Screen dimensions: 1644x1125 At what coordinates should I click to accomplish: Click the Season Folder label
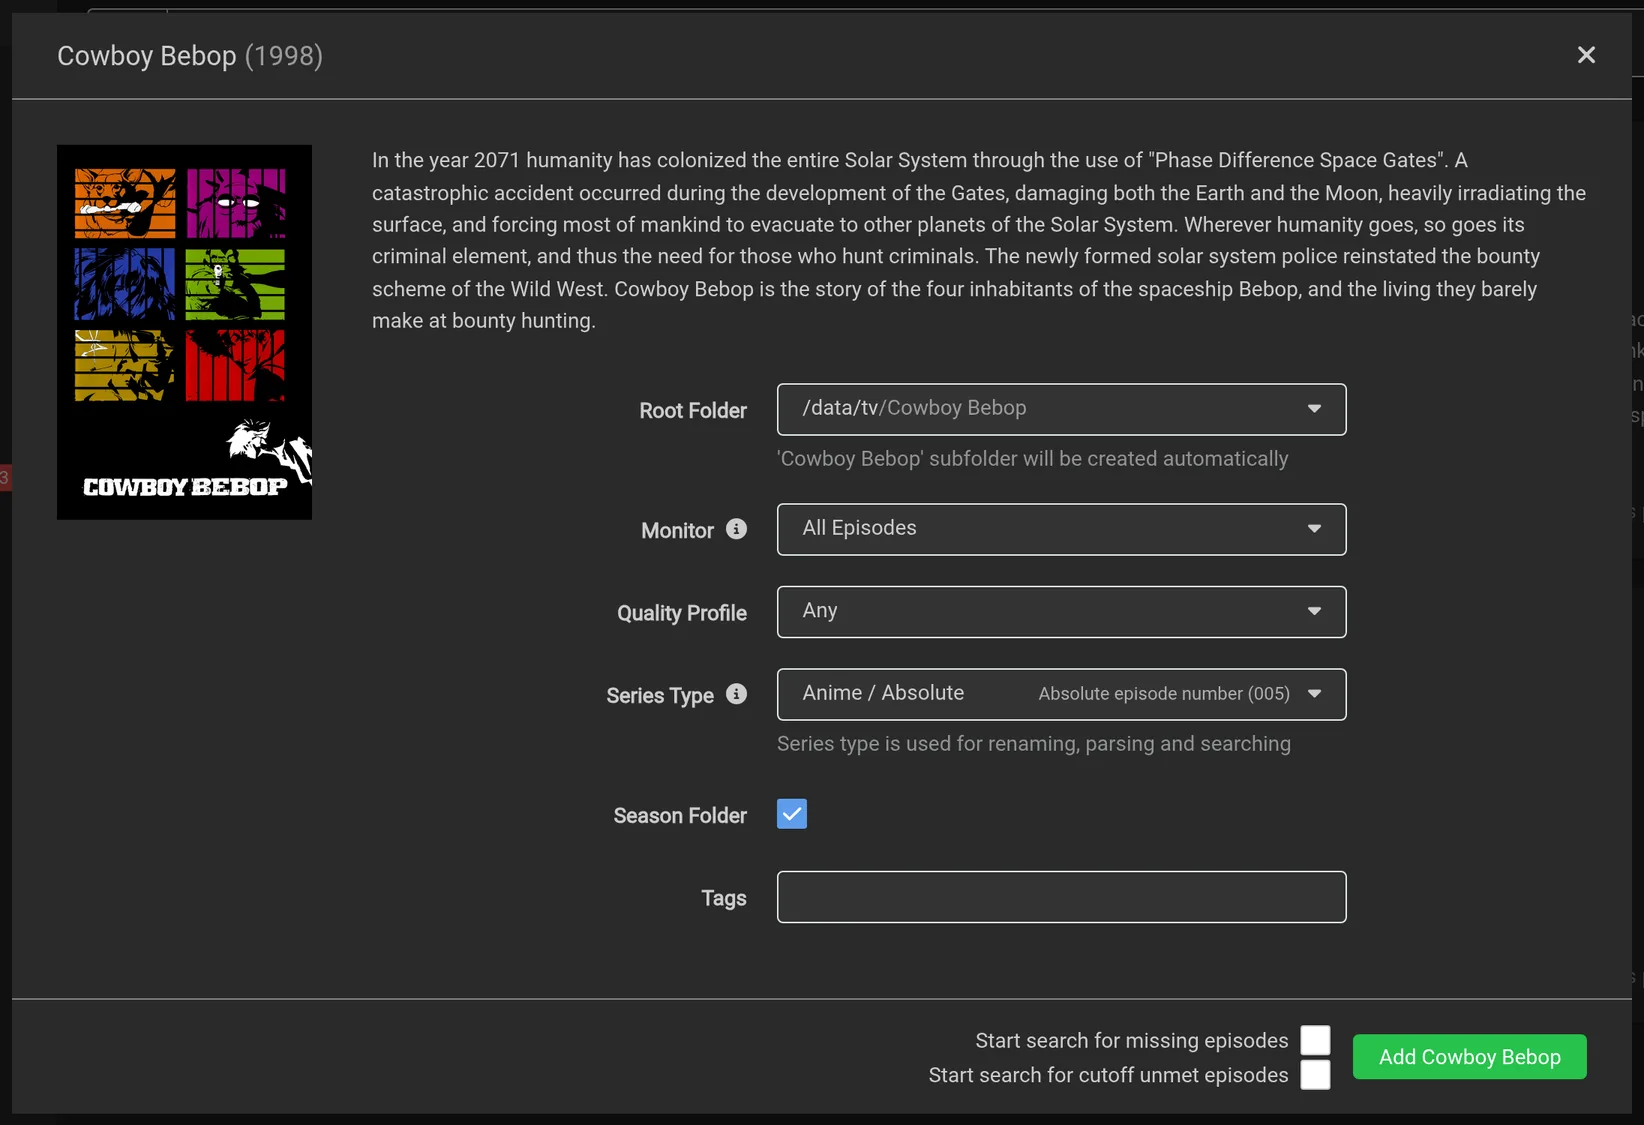pos(680,816)
